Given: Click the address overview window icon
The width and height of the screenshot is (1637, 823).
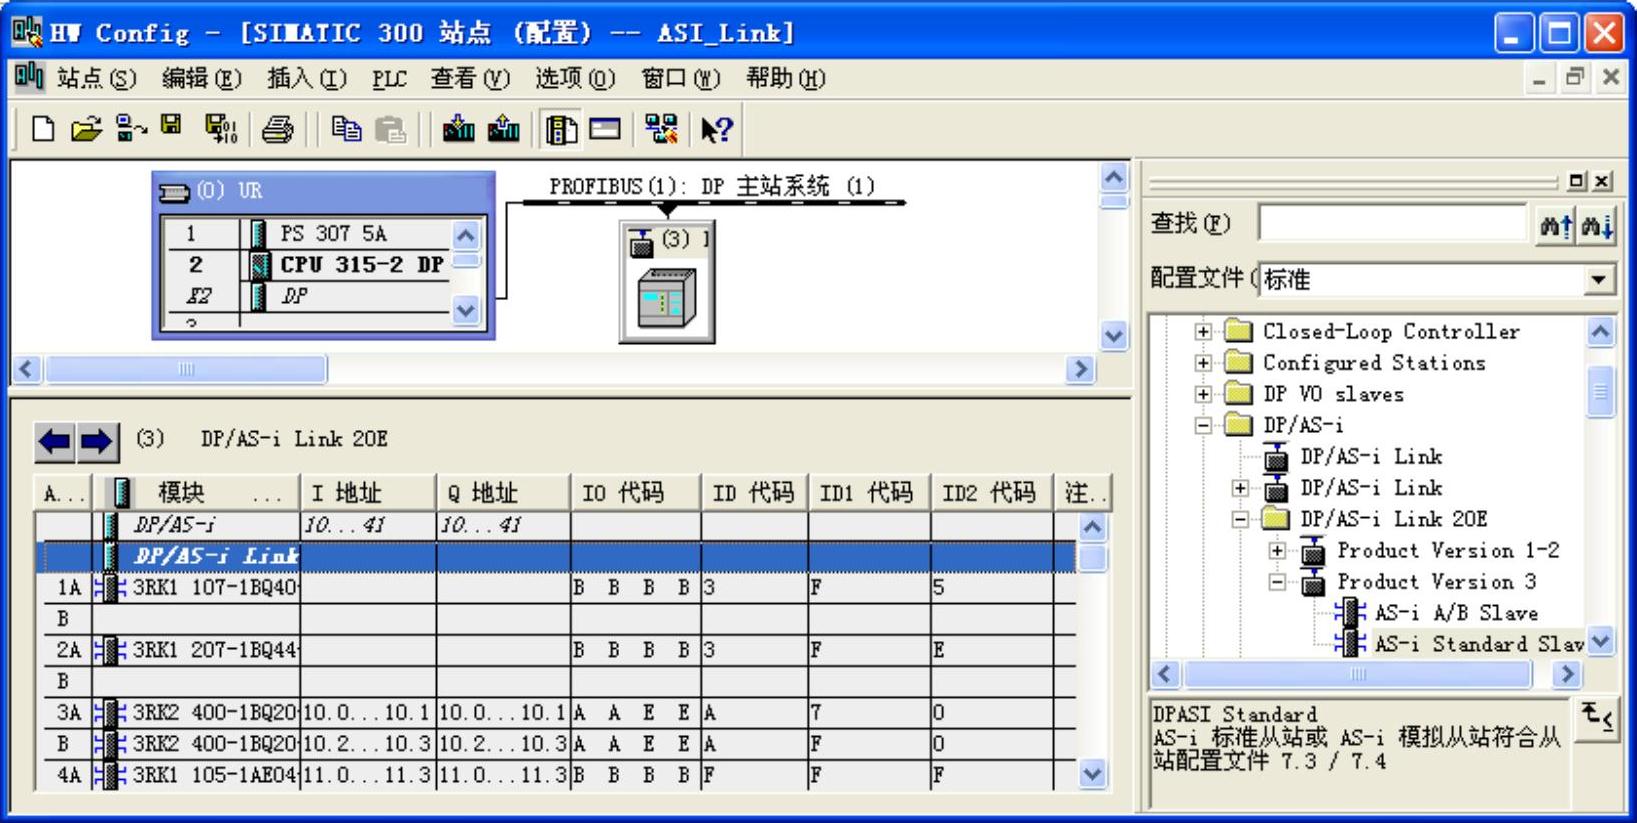Looking at the screenshot, I should [605, 129].
